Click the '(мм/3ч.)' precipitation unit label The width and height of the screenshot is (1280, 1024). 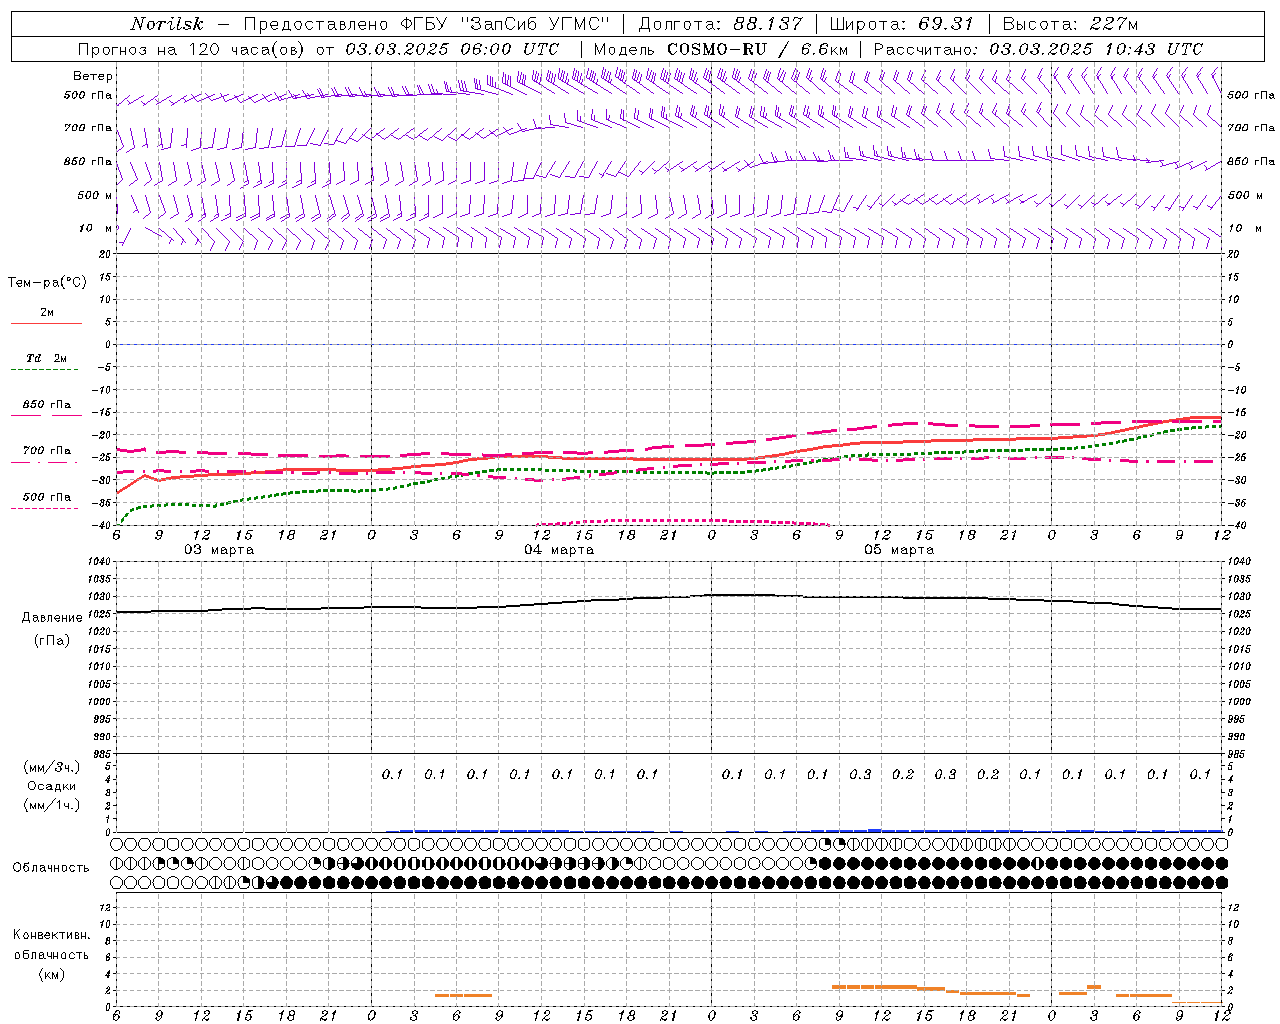click(x=52, y=767)
